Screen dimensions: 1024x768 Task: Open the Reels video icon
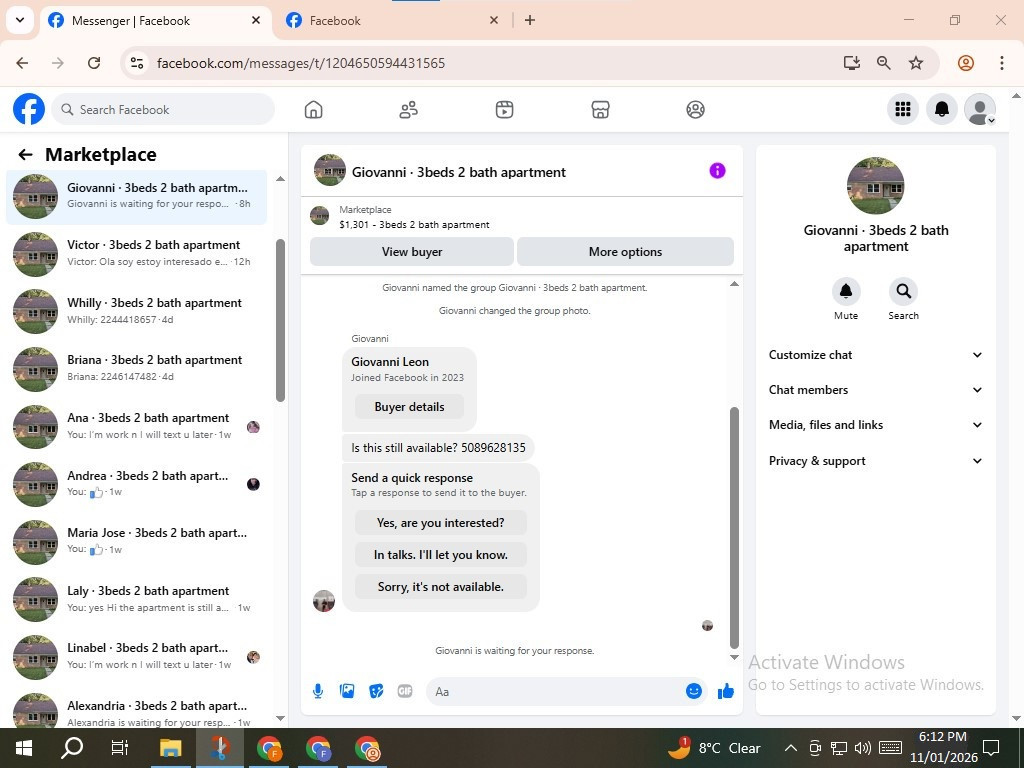click(504, 110)
